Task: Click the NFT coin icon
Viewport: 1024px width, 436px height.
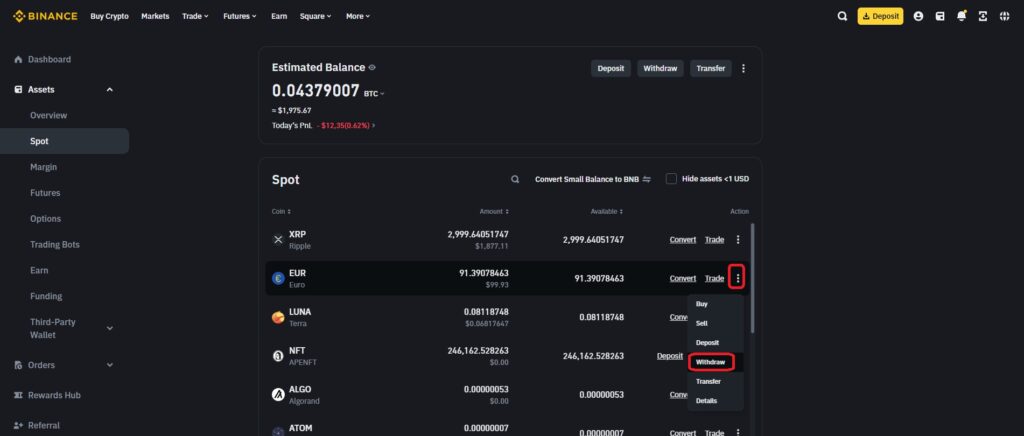Action: (278, 356)
